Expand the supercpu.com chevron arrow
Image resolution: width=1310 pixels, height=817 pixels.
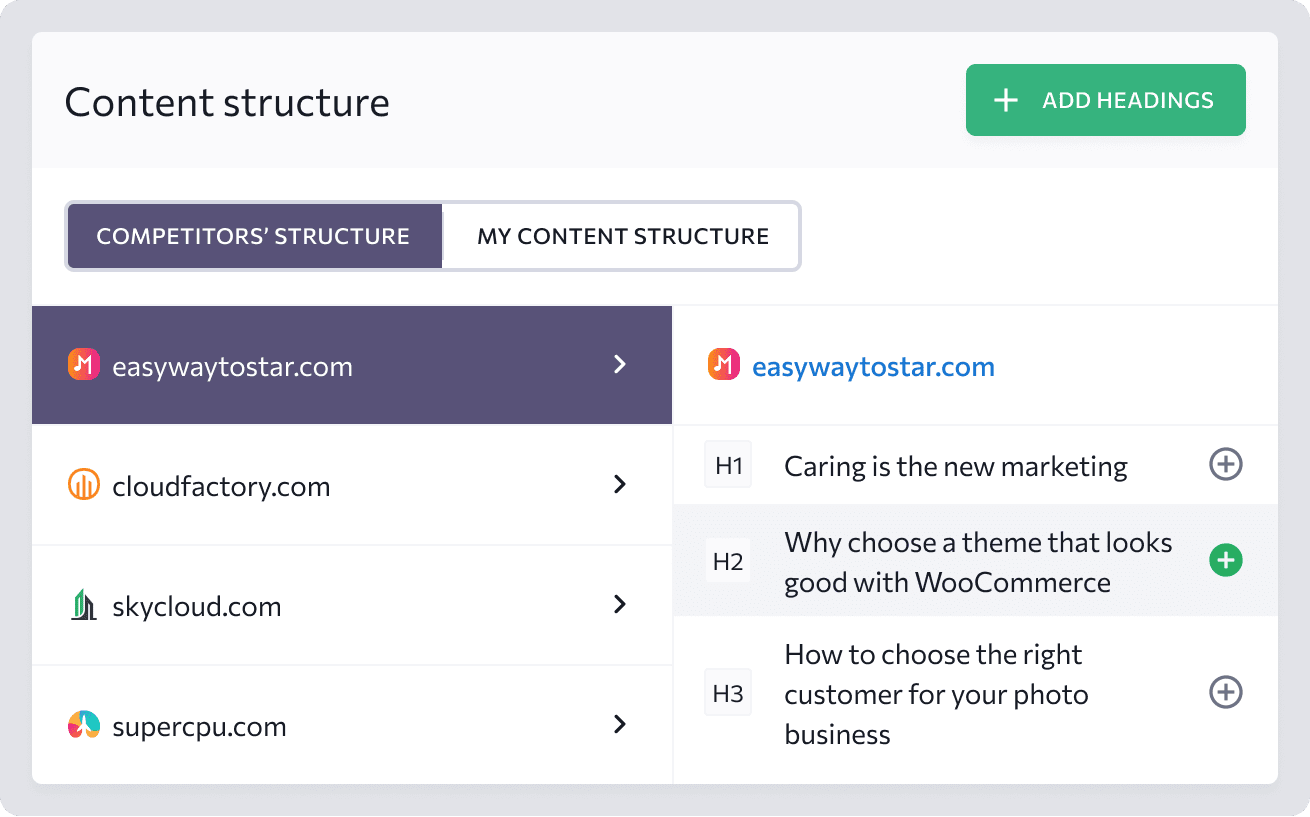pyautogui.click(x=620, y=725)
